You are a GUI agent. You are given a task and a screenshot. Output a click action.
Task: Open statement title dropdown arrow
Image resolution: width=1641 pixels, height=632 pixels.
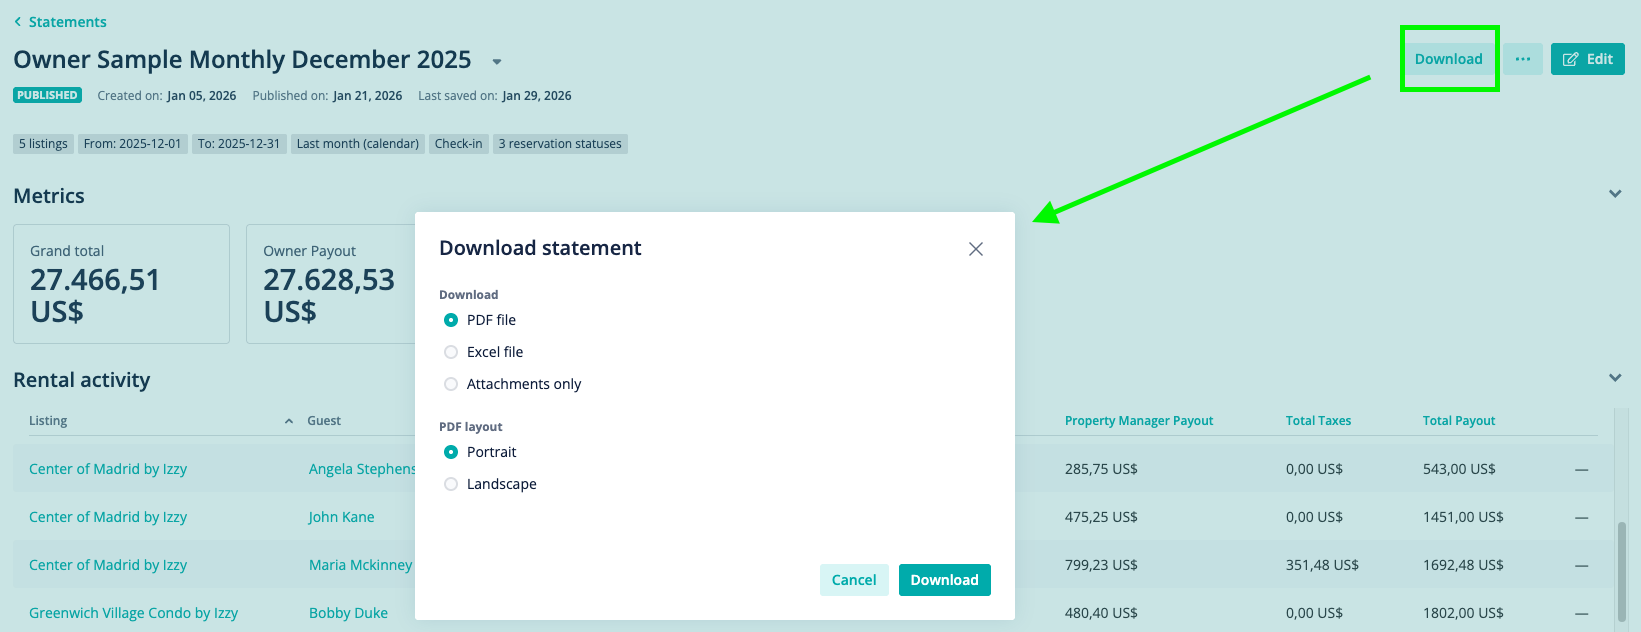pos(497,62)
